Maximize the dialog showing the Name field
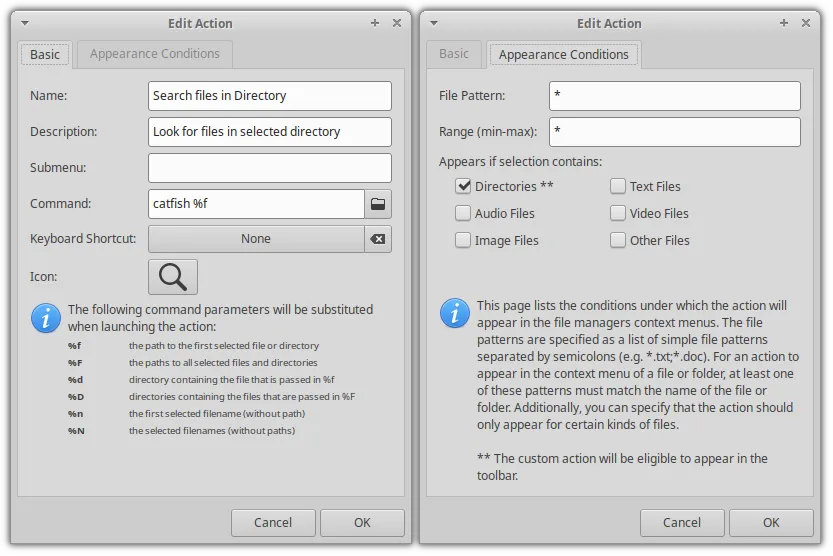833x556 pixels. (375, 23)
